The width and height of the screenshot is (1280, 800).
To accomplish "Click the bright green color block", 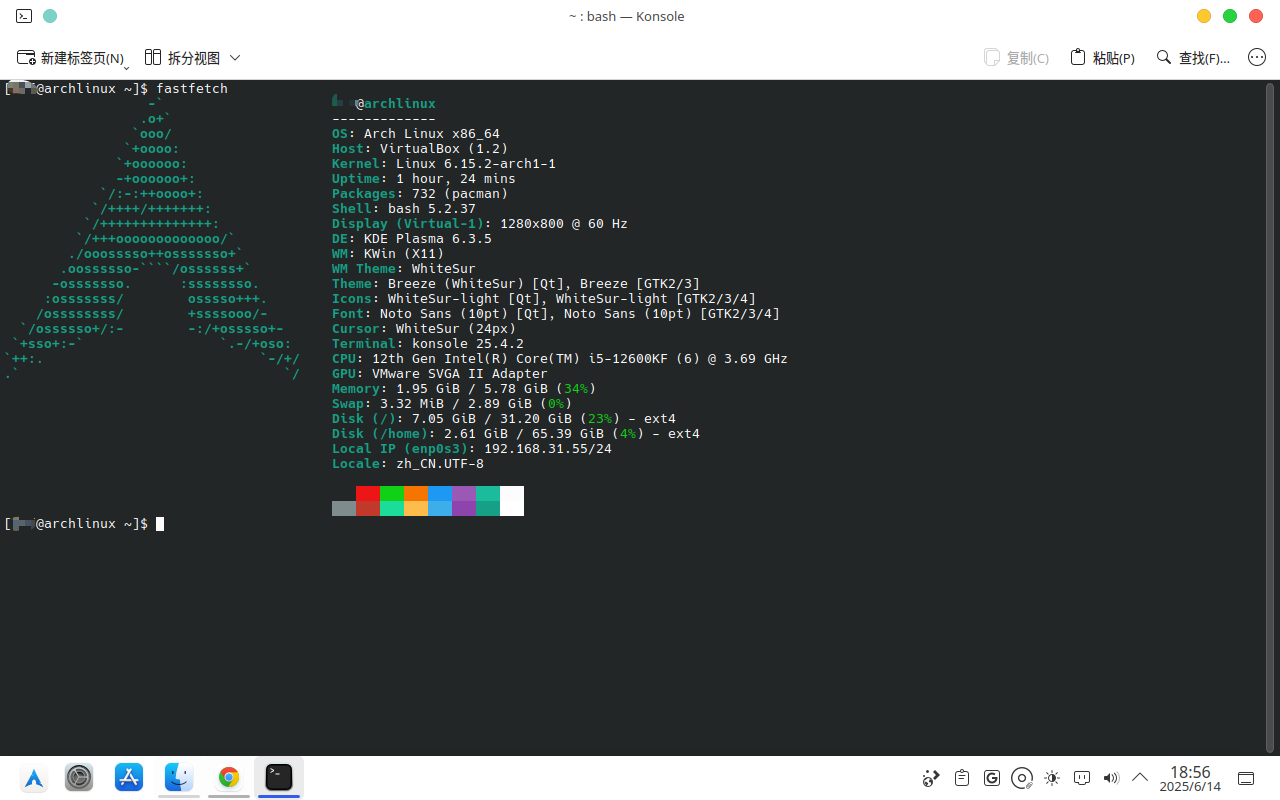I will click(x=392, y=493).
